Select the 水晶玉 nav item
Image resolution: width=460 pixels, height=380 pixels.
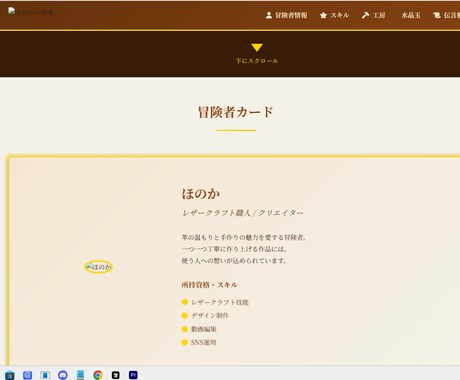pos(411,15)
